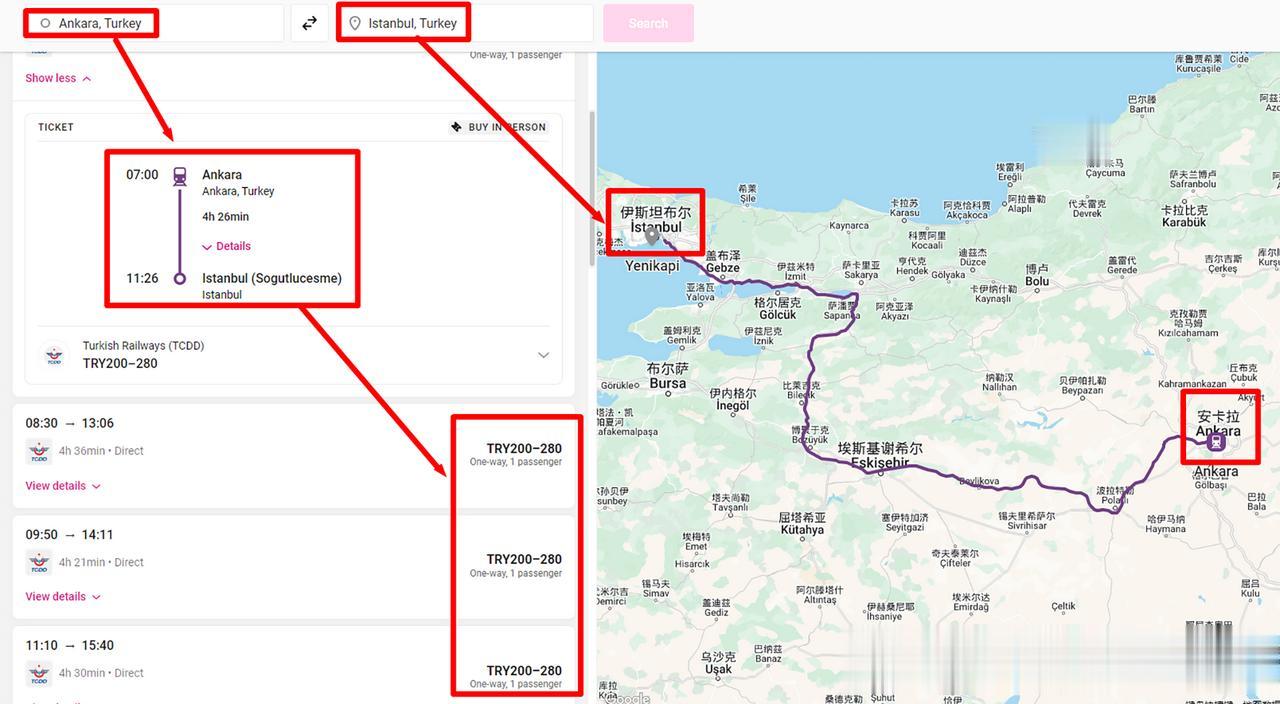The height and width of the screenshot is (704, 1280).
Task: Click the TRY200–280 price on the 08:30 trip
Action: (524, 449)
